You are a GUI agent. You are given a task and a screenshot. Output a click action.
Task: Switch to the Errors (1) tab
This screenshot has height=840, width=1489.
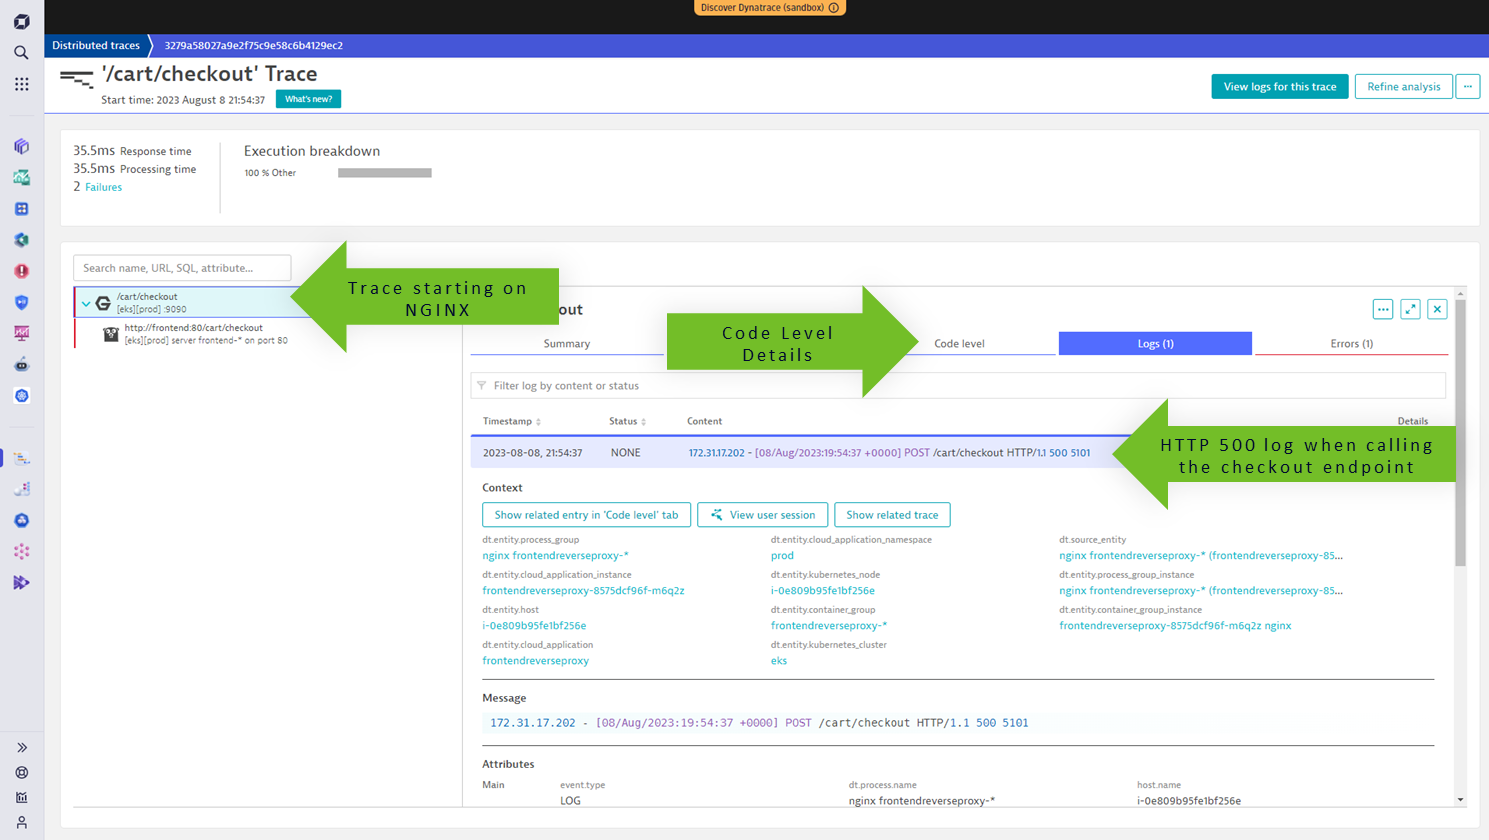[1351, 343]
